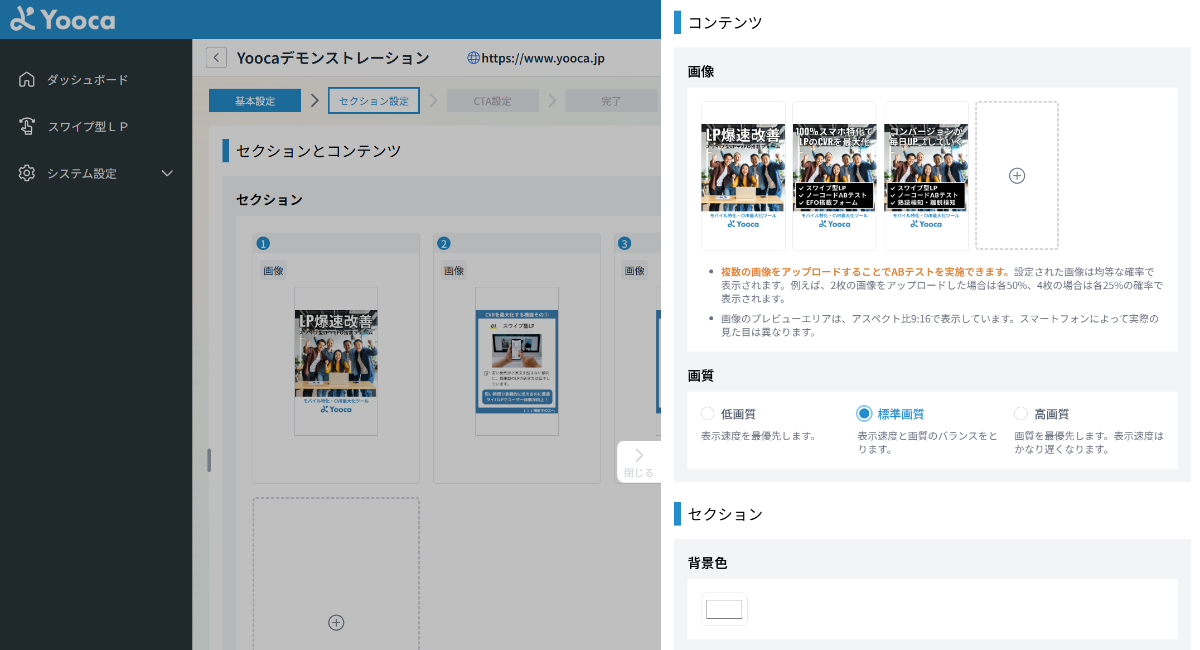Click the back arrow next to Yoocaデモンストレーション
This screenshot has height=650, width=1200.
tap(216, 57)
